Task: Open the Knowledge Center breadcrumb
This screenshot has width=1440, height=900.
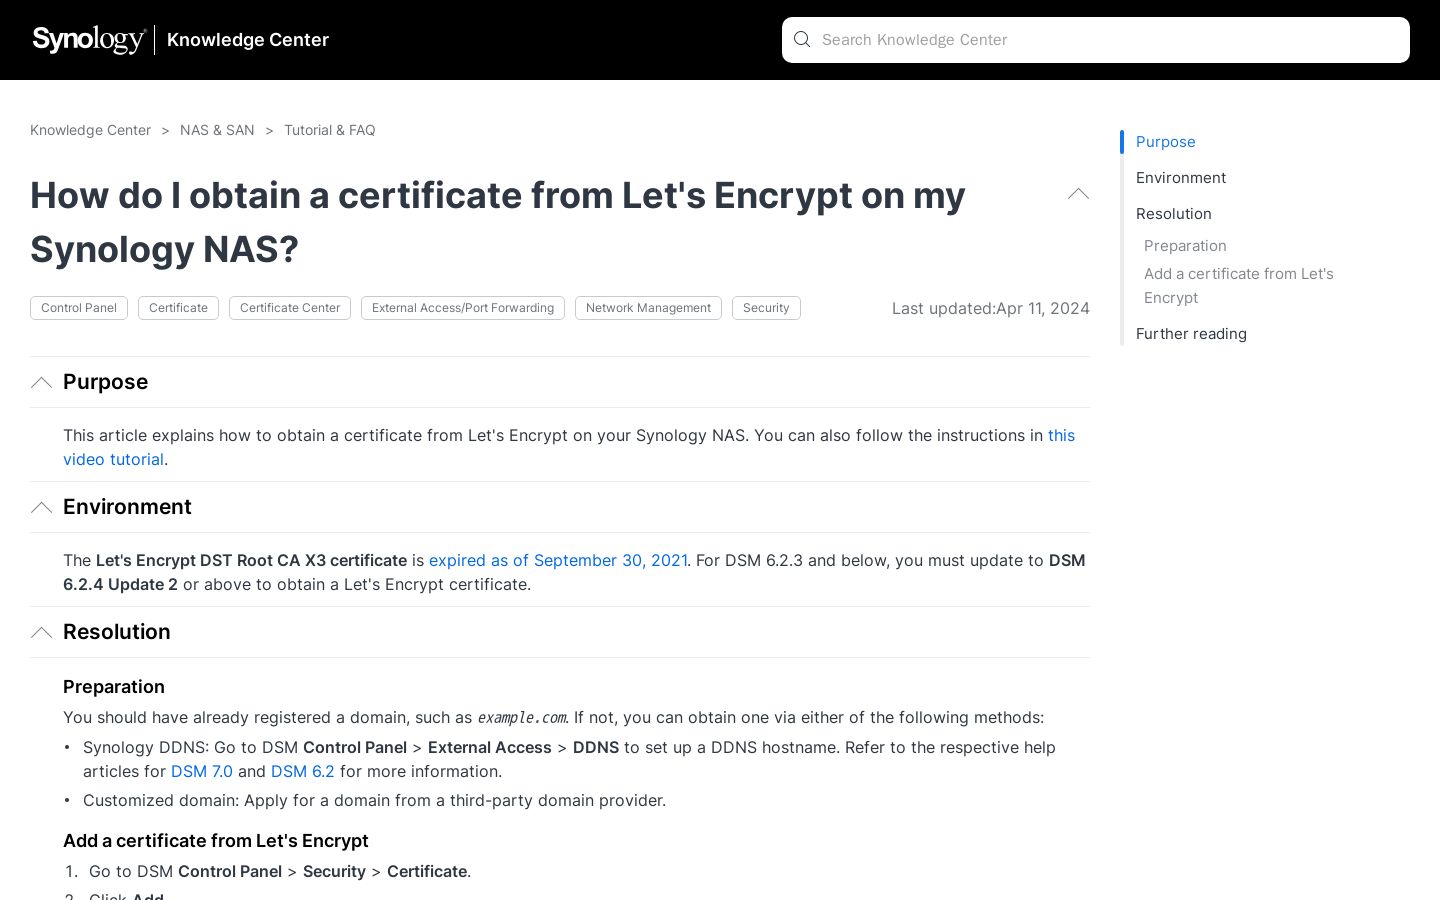Action: (90, 130)
